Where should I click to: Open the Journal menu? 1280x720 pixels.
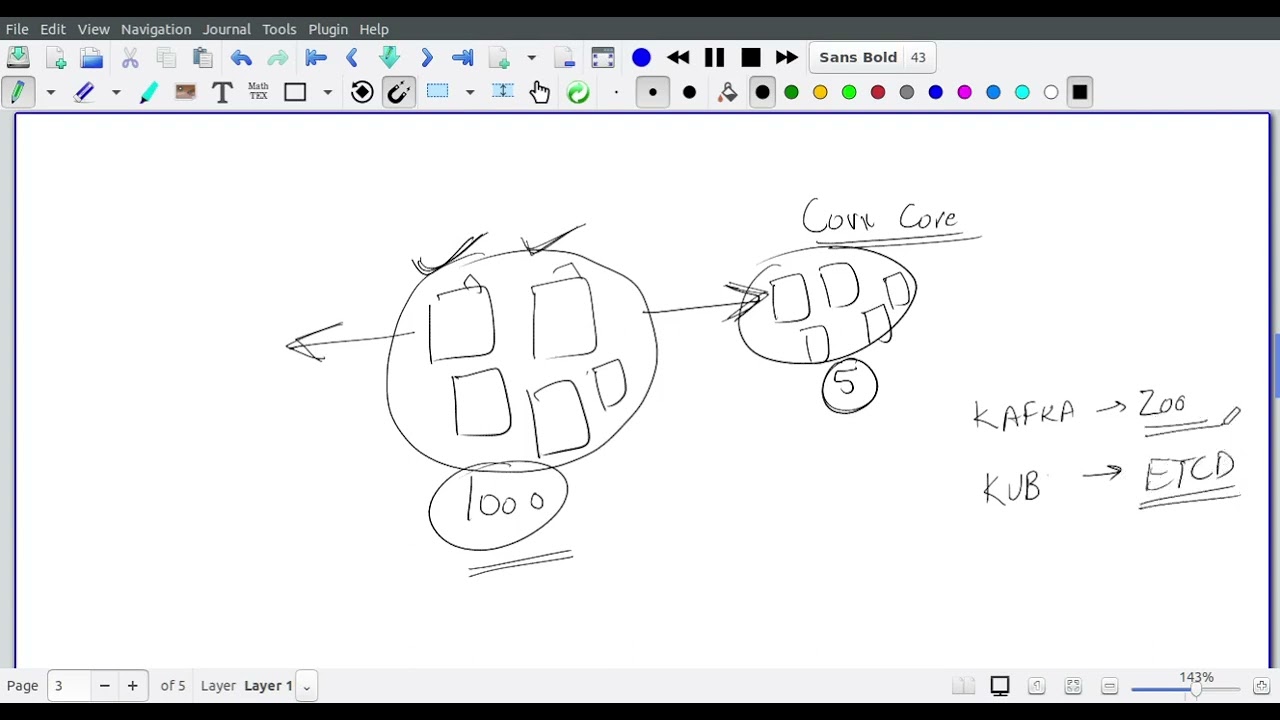pos(227,29)
